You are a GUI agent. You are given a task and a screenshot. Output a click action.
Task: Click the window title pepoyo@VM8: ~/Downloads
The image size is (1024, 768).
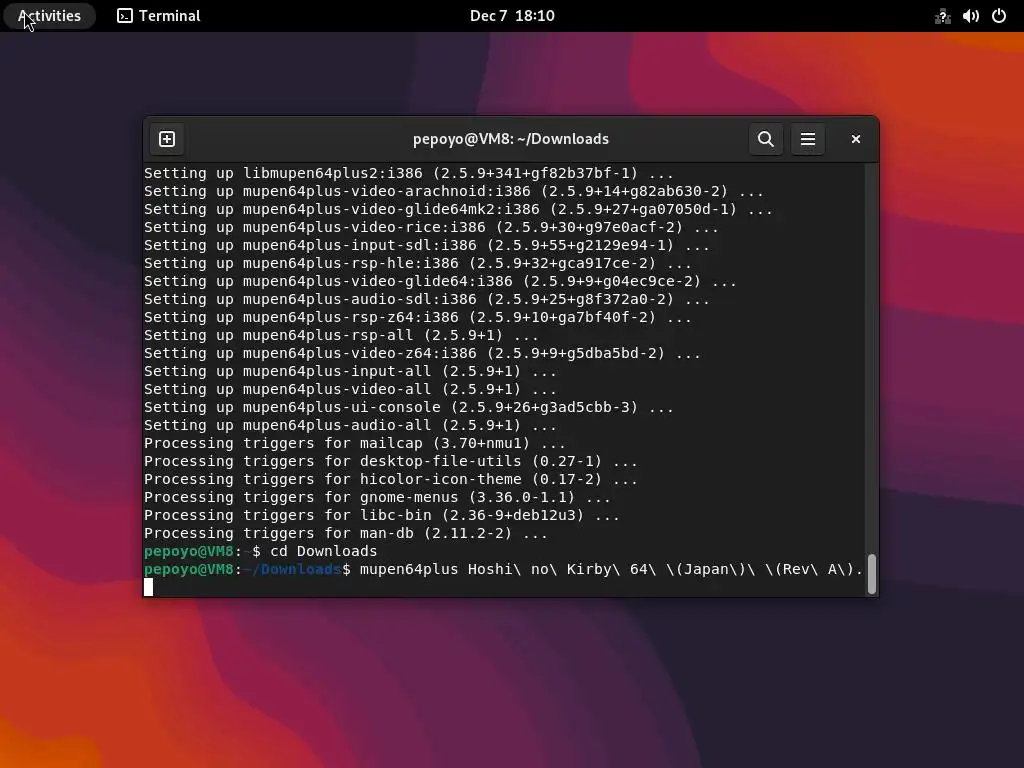[511, 139]
